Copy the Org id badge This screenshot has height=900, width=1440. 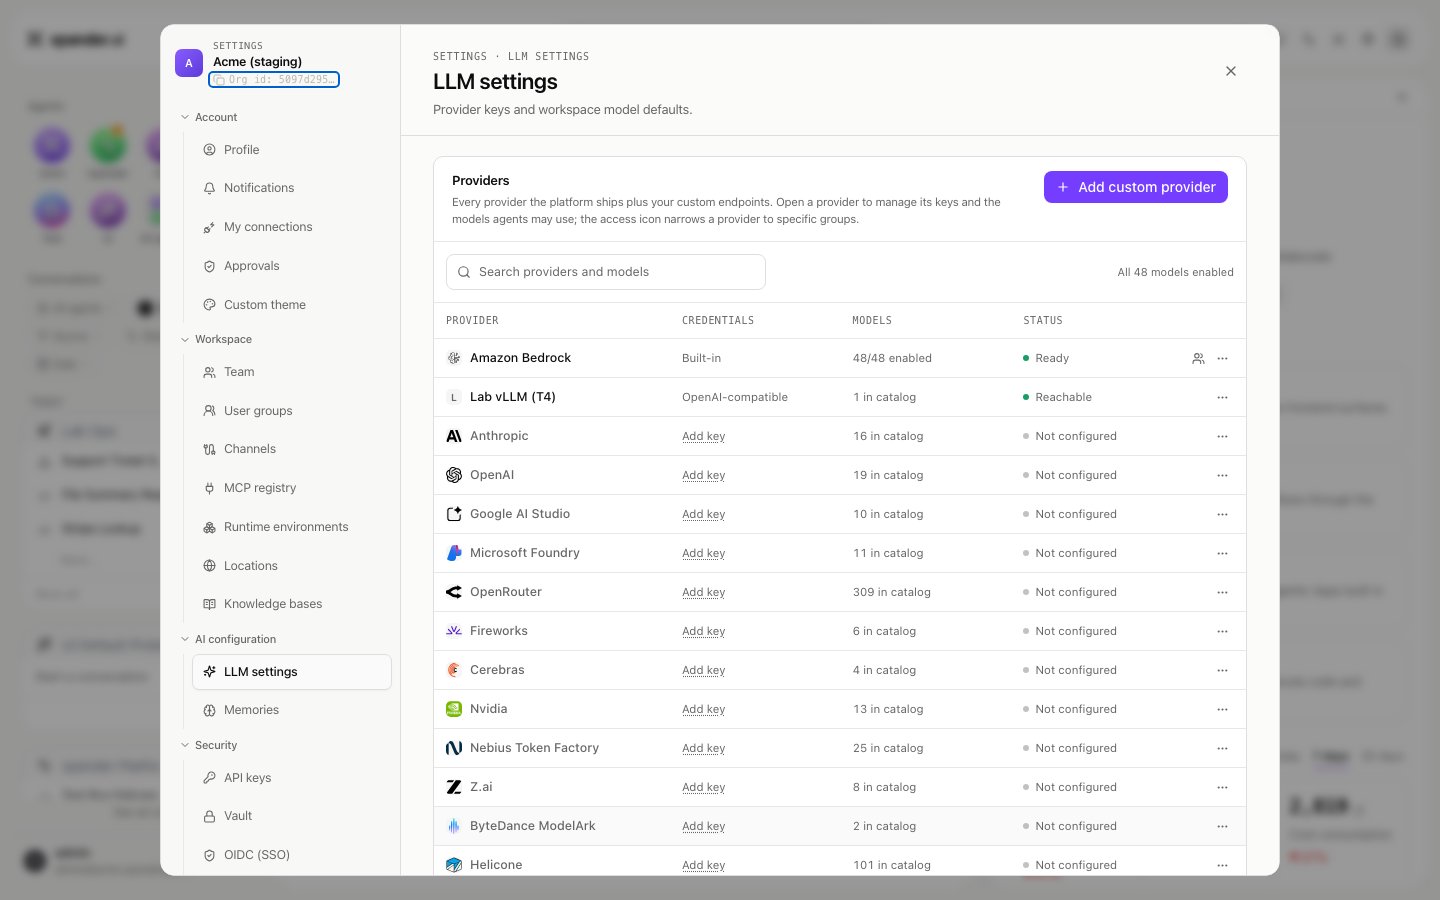[x=274, y=79]
